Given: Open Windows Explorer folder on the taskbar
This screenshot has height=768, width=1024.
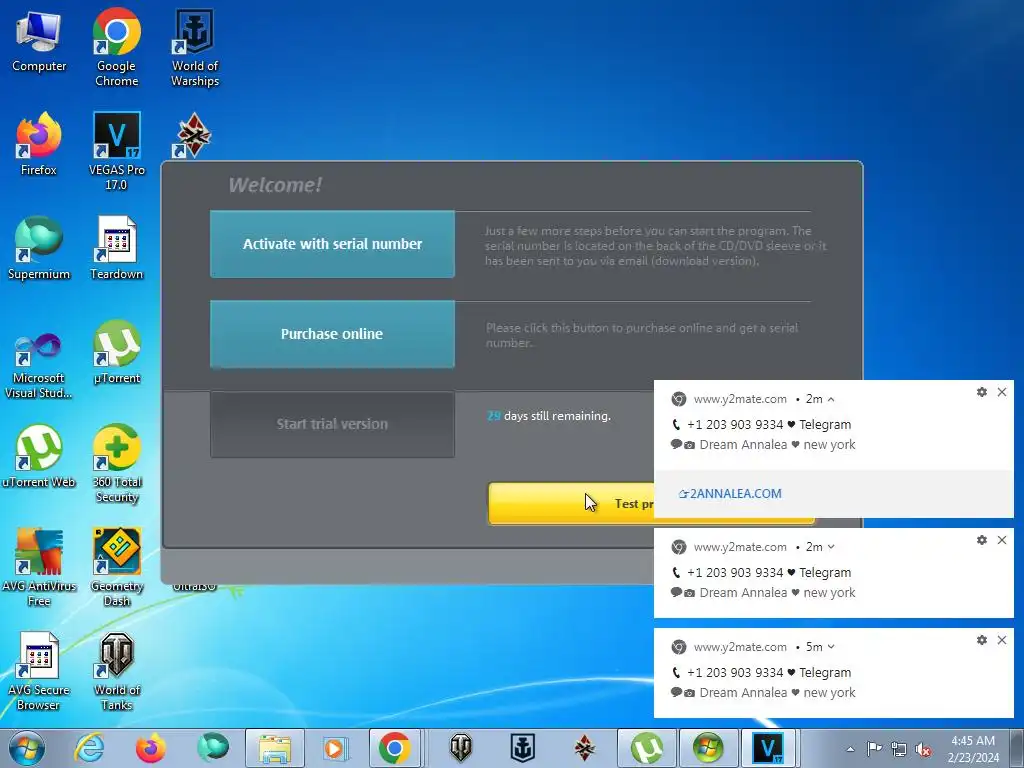Looking at the screenshot, I should click(274, 748).
